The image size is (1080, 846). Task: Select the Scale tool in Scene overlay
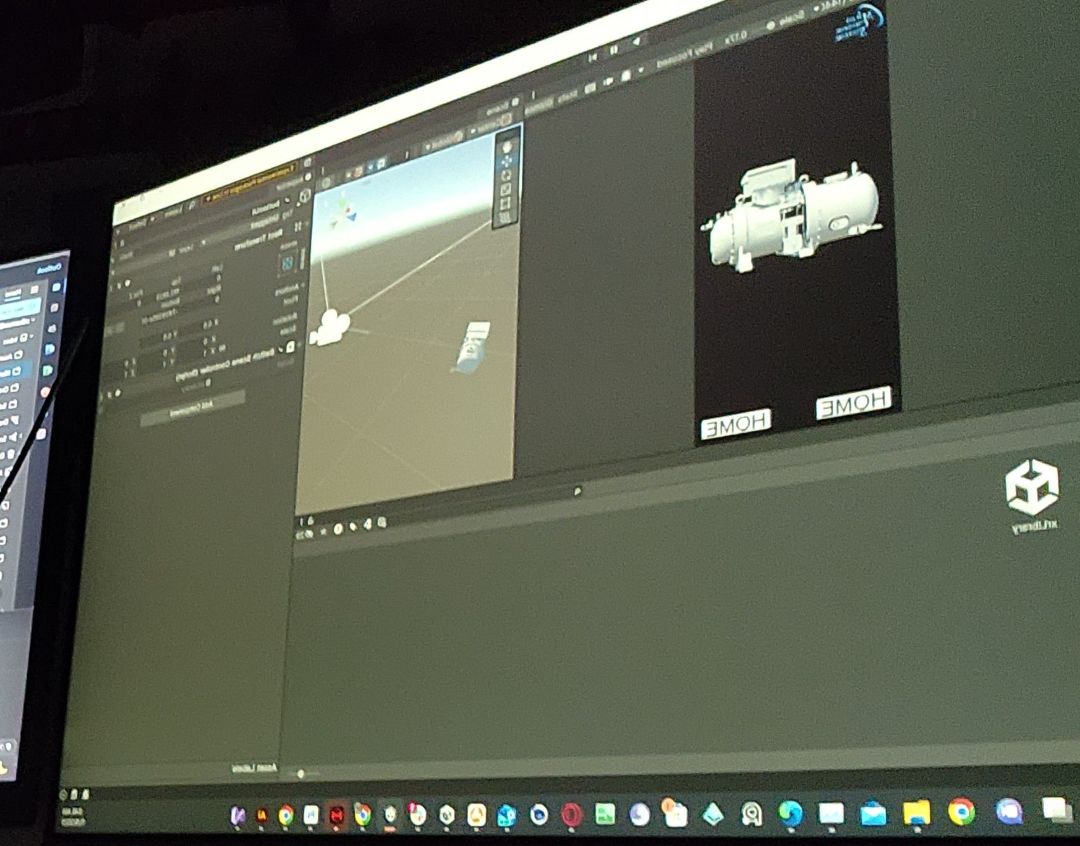click(x=506, y=189)
